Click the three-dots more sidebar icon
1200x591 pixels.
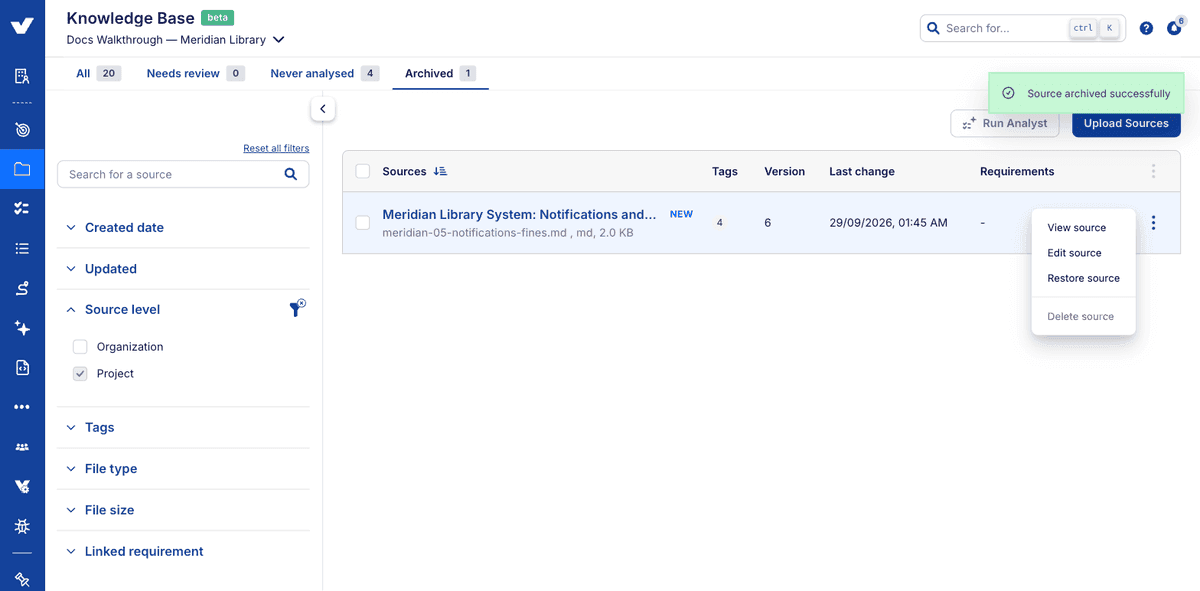point(22,407)
